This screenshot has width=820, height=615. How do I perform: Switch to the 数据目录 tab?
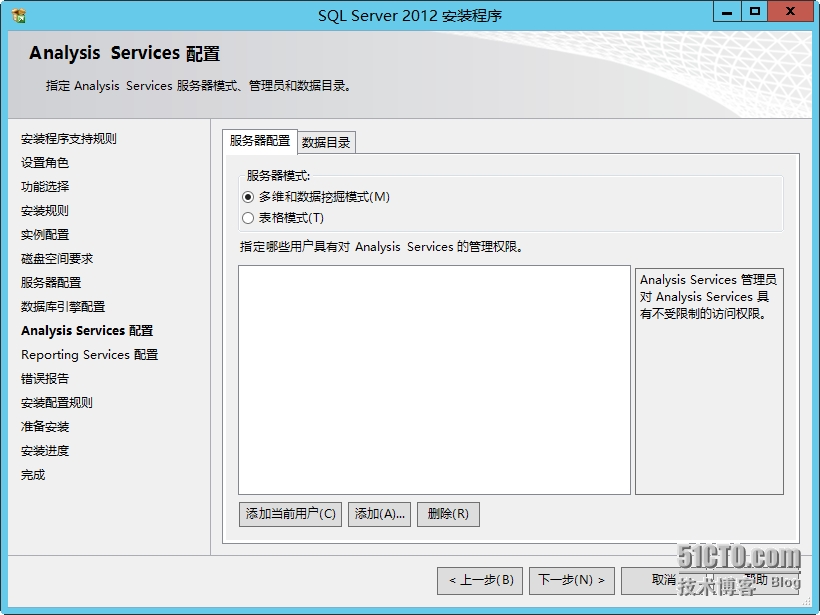pyautogui.click(x=326, y=142)
